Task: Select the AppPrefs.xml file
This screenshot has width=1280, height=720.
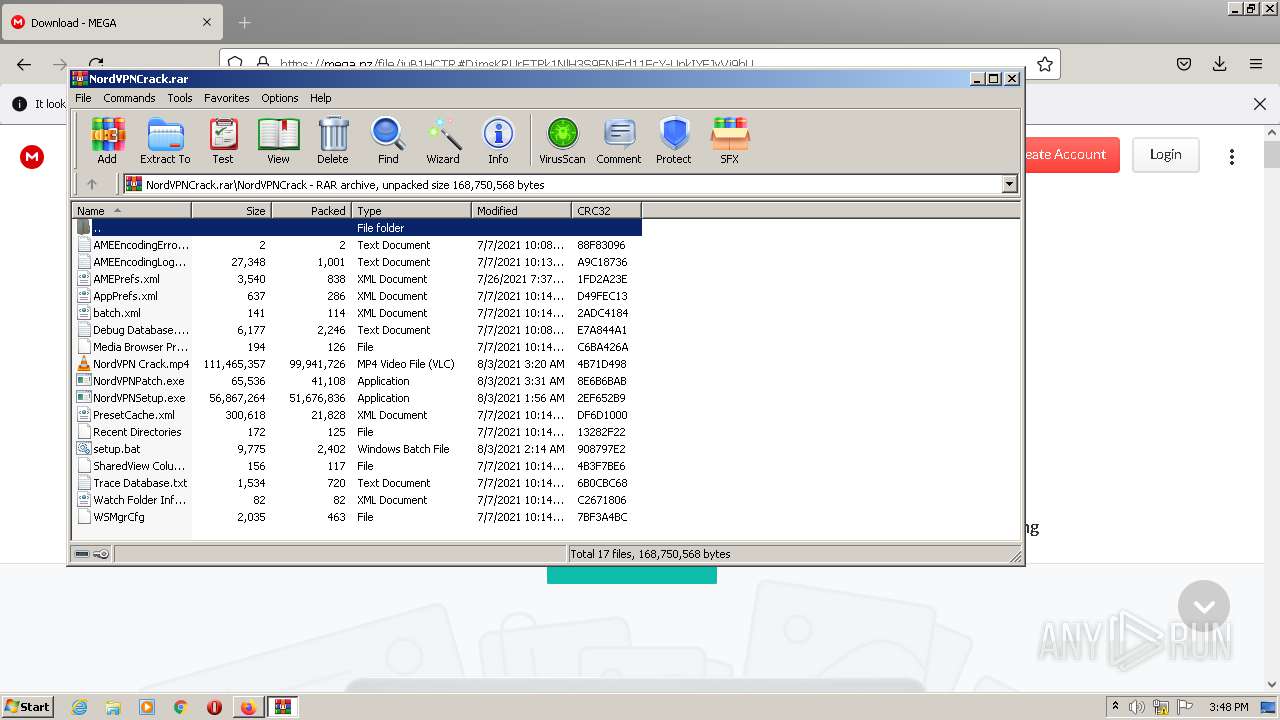Action: tap(125, 296)
